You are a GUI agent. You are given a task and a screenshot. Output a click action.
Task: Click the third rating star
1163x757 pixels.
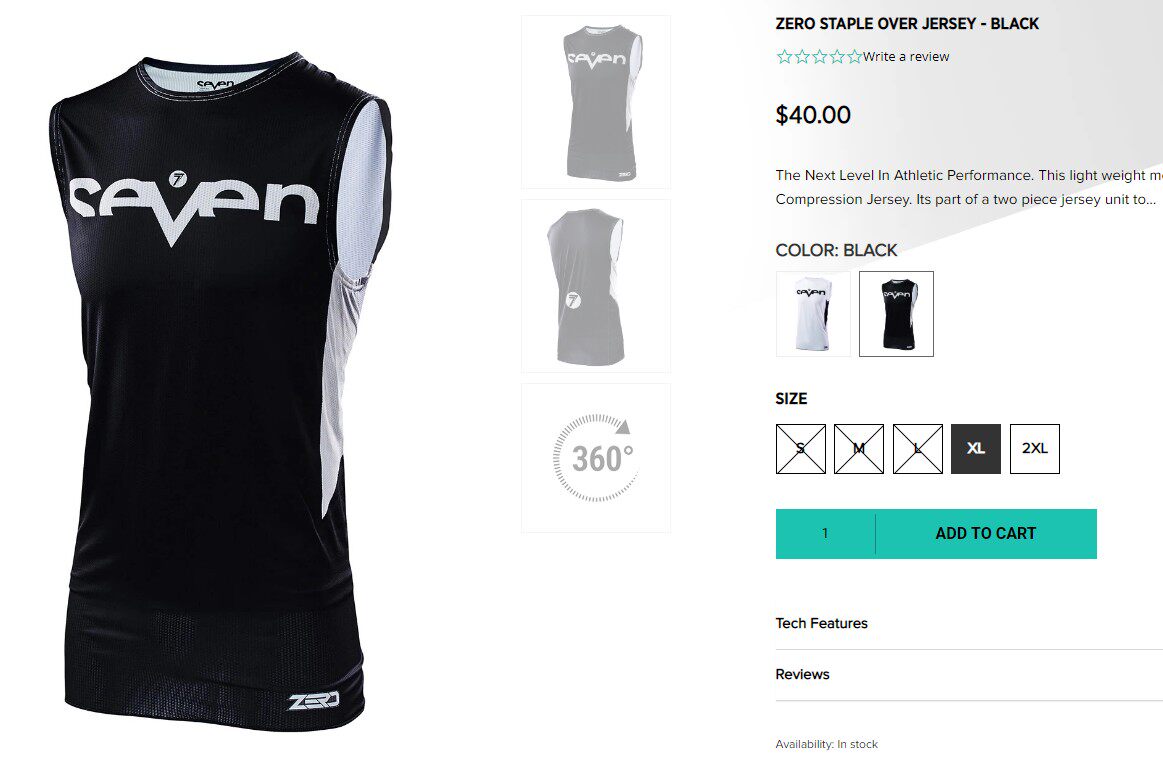tap(820, 56)
